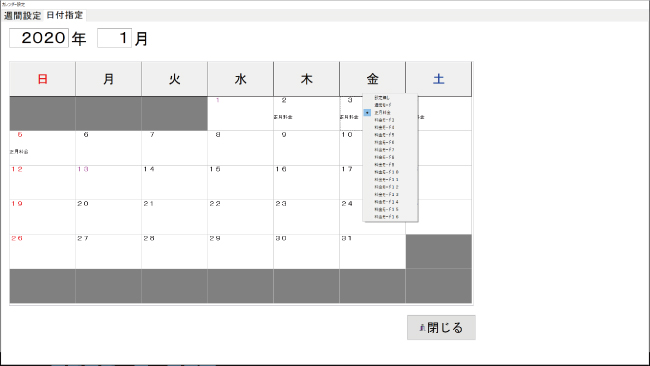Pick 料金モード9 from the menu
Image resolution: width=650 pixels, height=366 pixels.
coord(390,165)
